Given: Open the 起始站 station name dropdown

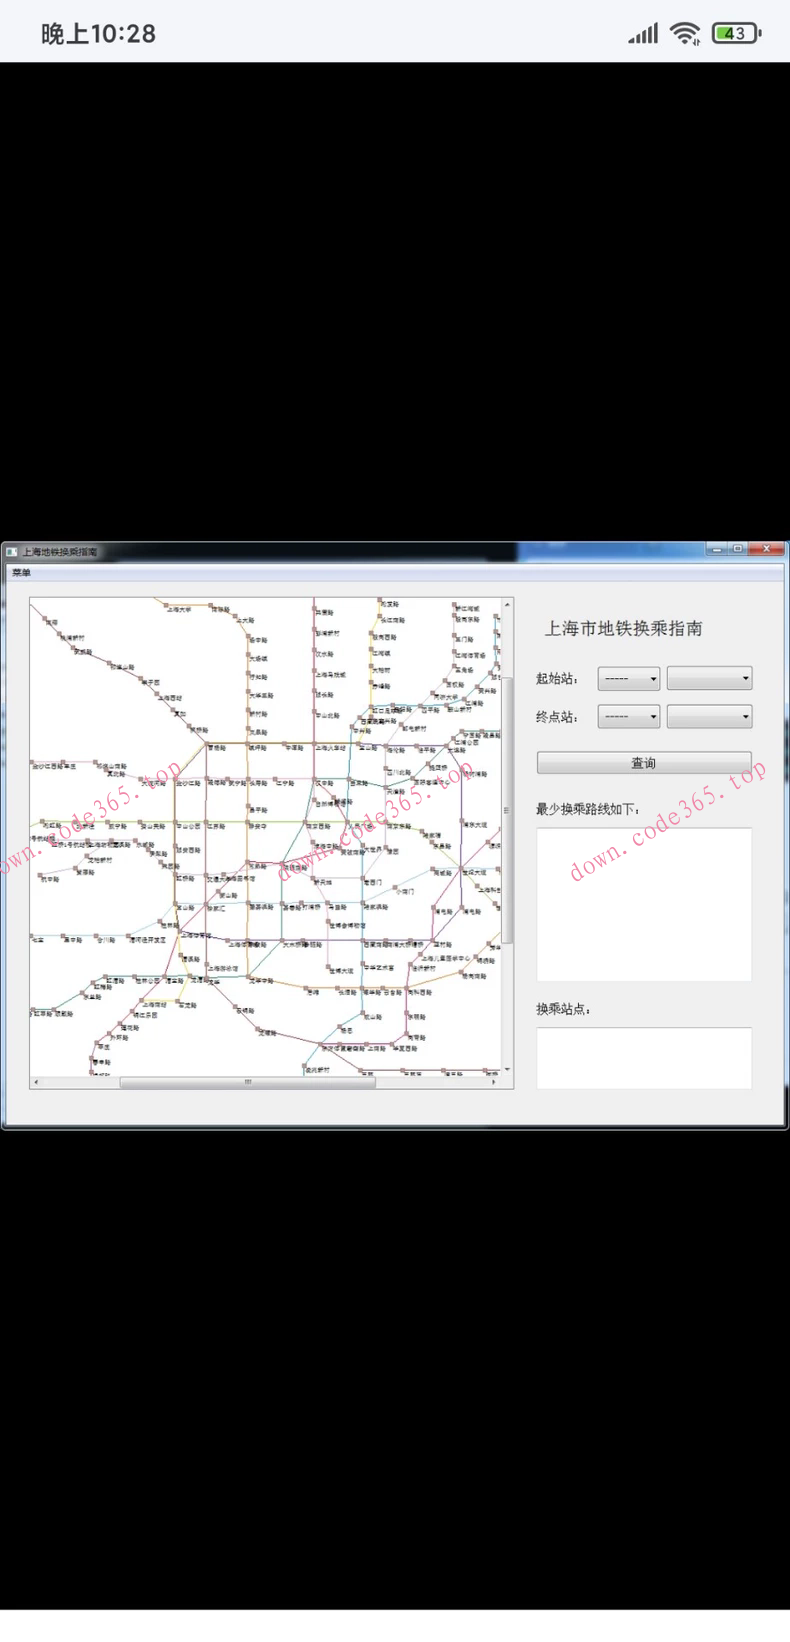Looking at the screenshot, I should click(x=709, y=679).
